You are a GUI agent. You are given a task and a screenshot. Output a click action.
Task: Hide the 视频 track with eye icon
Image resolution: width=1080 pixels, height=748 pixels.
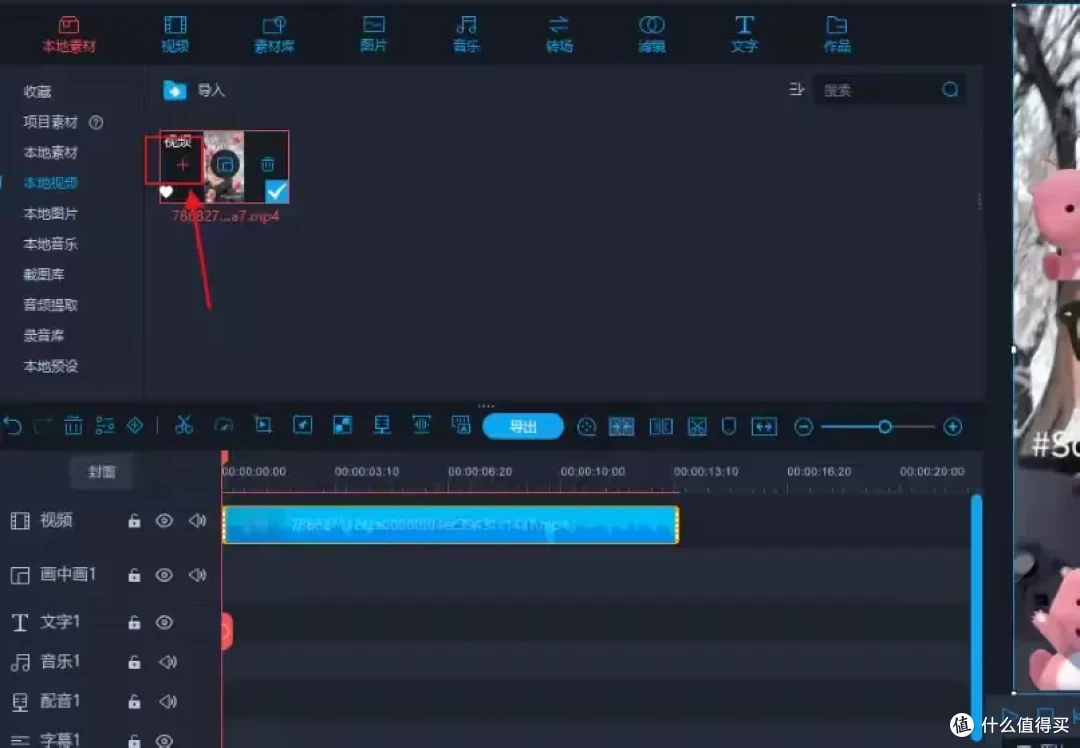(x=164, y=521)
